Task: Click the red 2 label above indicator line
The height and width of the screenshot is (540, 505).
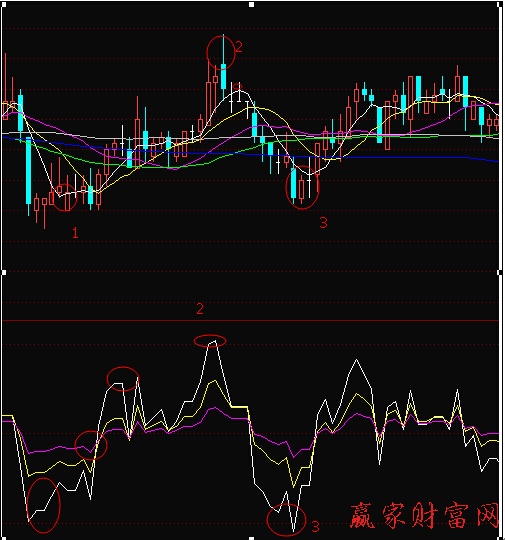Action: (200, 309)
